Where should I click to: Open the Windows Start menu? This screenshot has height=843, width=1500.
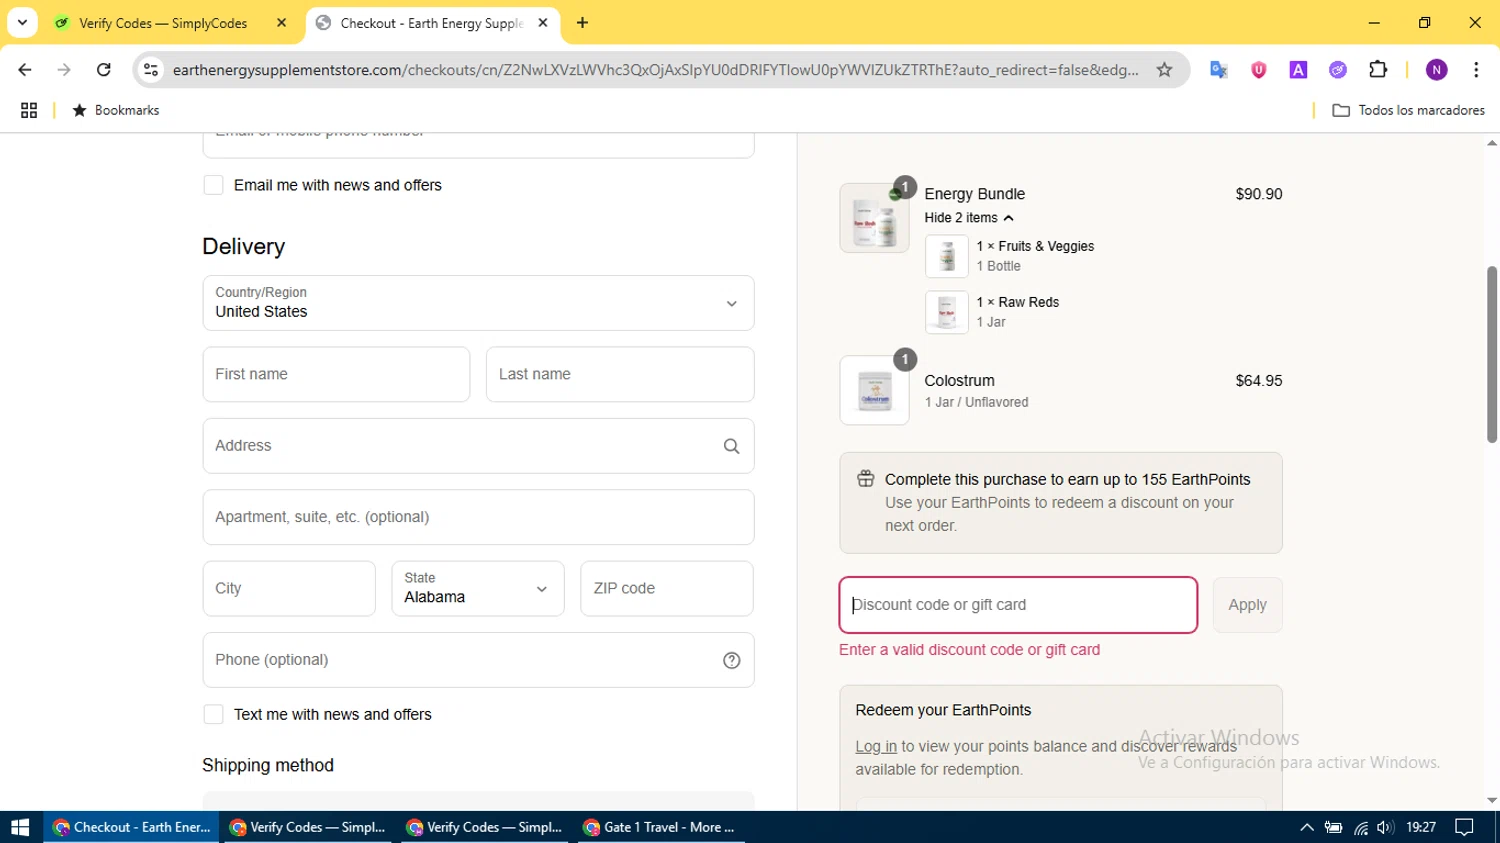(x=20, y=827)
